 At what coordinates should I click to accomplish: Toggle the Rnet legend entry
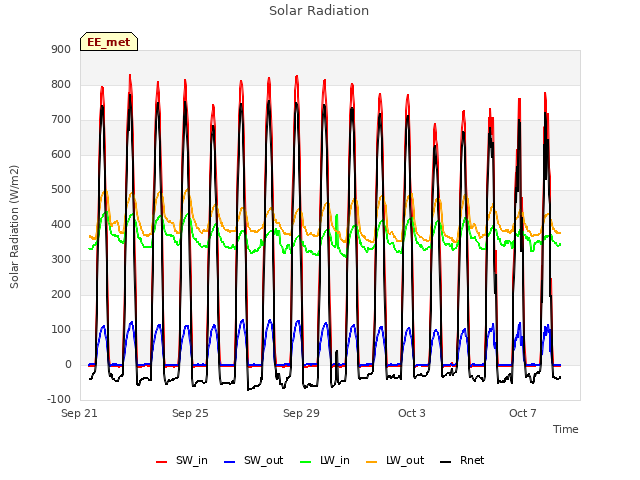tap(462, 461)
